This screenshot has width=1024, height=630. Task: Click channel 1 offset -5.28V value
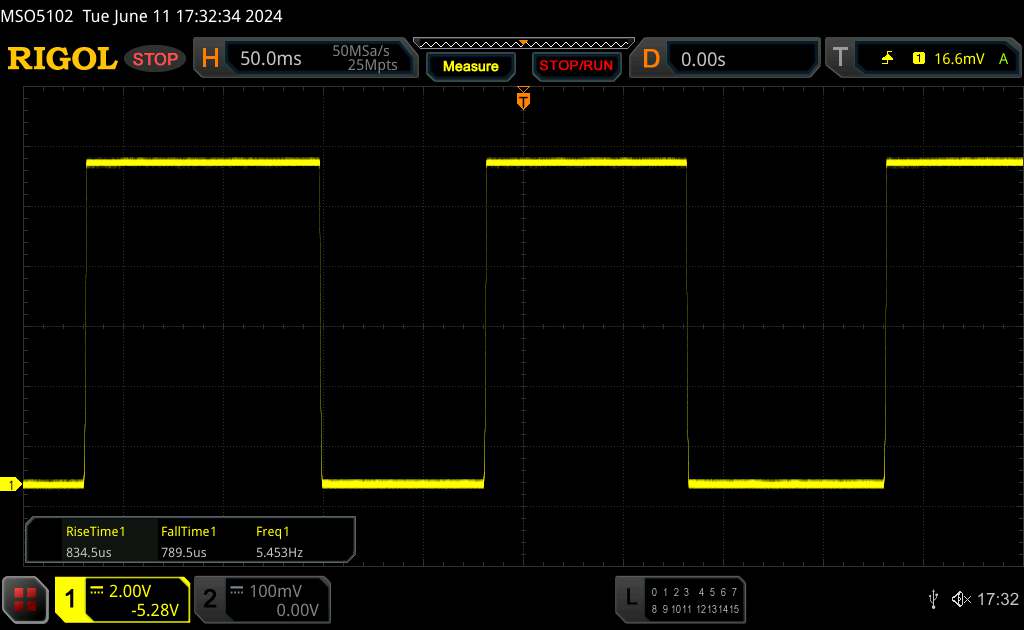pyautogui.click(x=155, y=610)
